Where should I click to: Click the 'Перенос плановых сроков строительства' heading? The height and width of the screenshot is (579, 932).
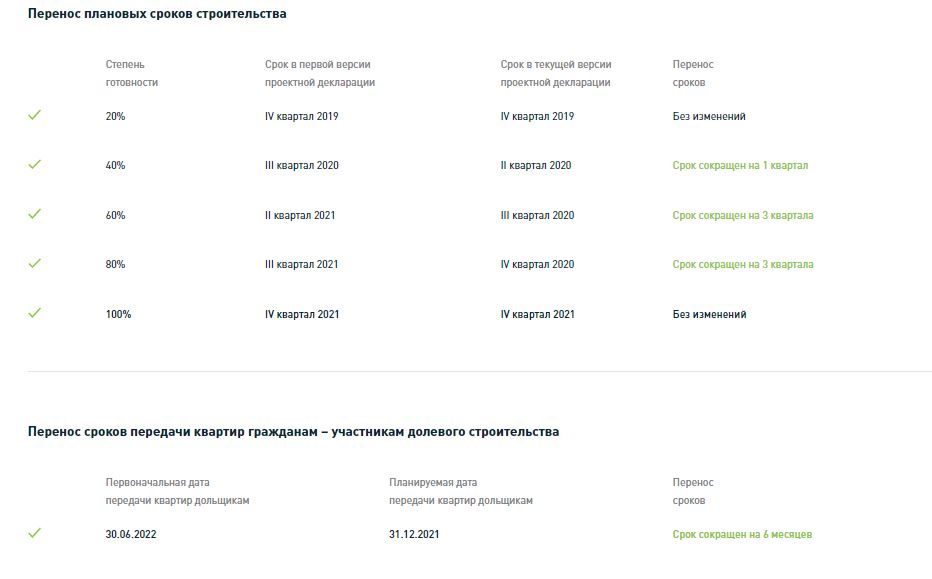pyautogui.click(x=157, y=14)
